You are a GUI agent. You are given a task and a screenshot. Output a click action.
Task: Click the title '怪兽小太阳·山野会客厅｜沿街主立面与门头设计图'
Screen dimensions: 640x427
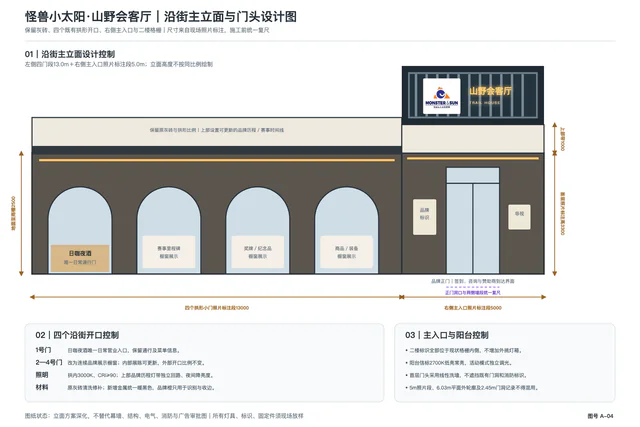click(x=161, y=17)
